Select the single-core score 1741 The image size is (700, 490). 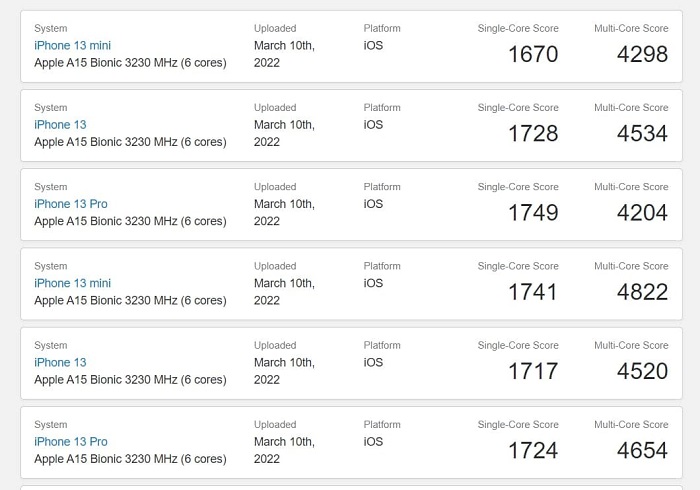[533, 292]
